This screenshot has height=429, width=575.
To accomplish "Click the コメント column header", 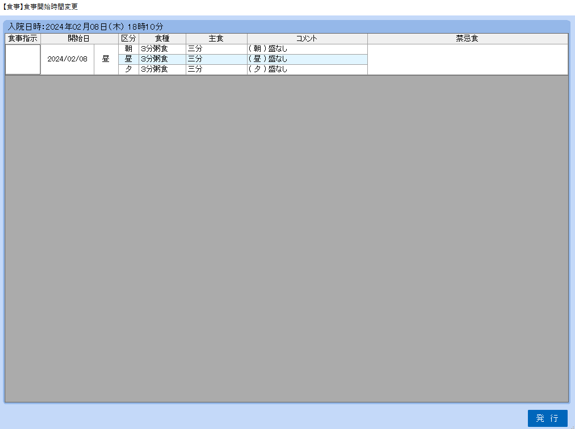I will click(307, 38).
